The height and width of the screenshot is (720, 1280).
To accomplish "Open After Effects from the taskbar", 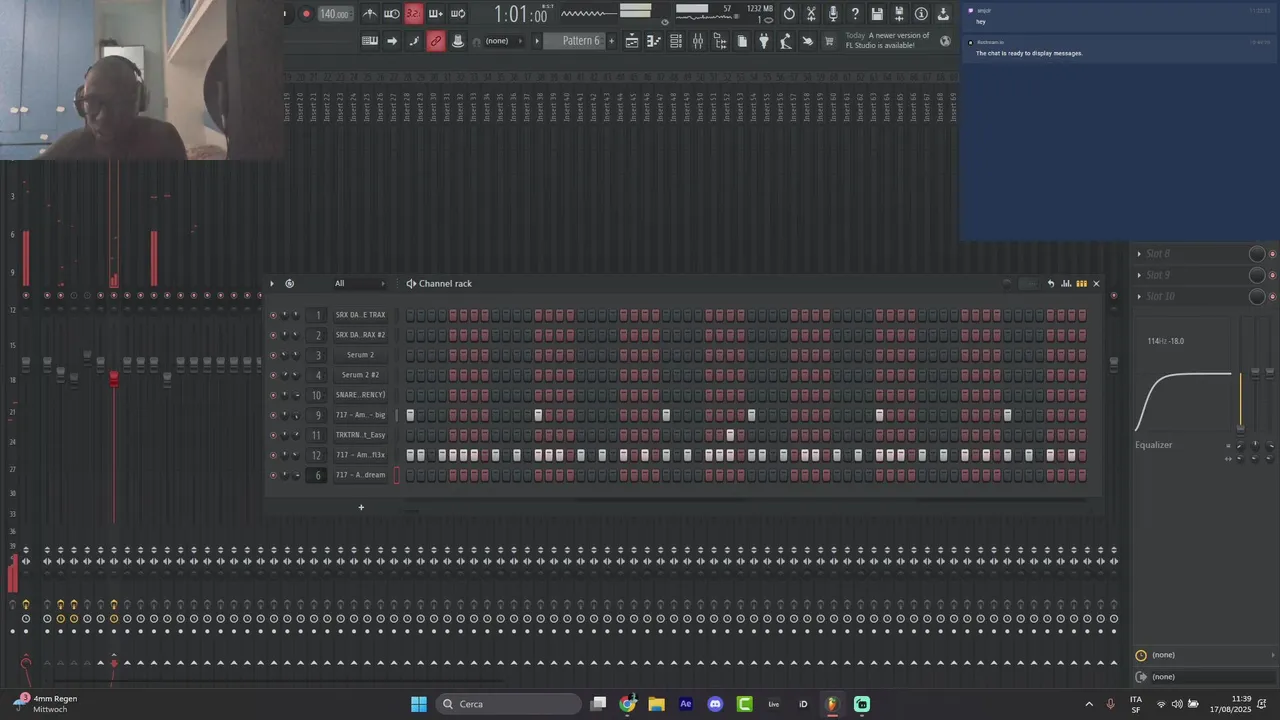I will click(x=686, y=704).
